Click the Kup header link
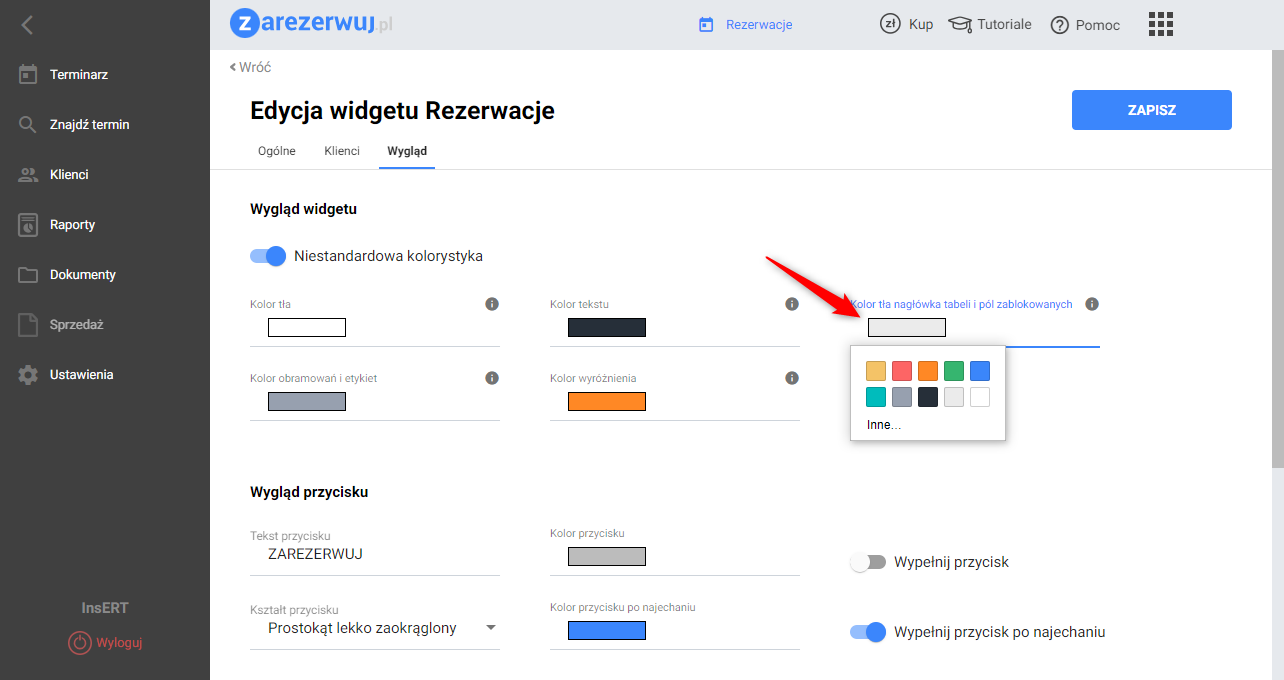1284x680 pixels. 921,24
